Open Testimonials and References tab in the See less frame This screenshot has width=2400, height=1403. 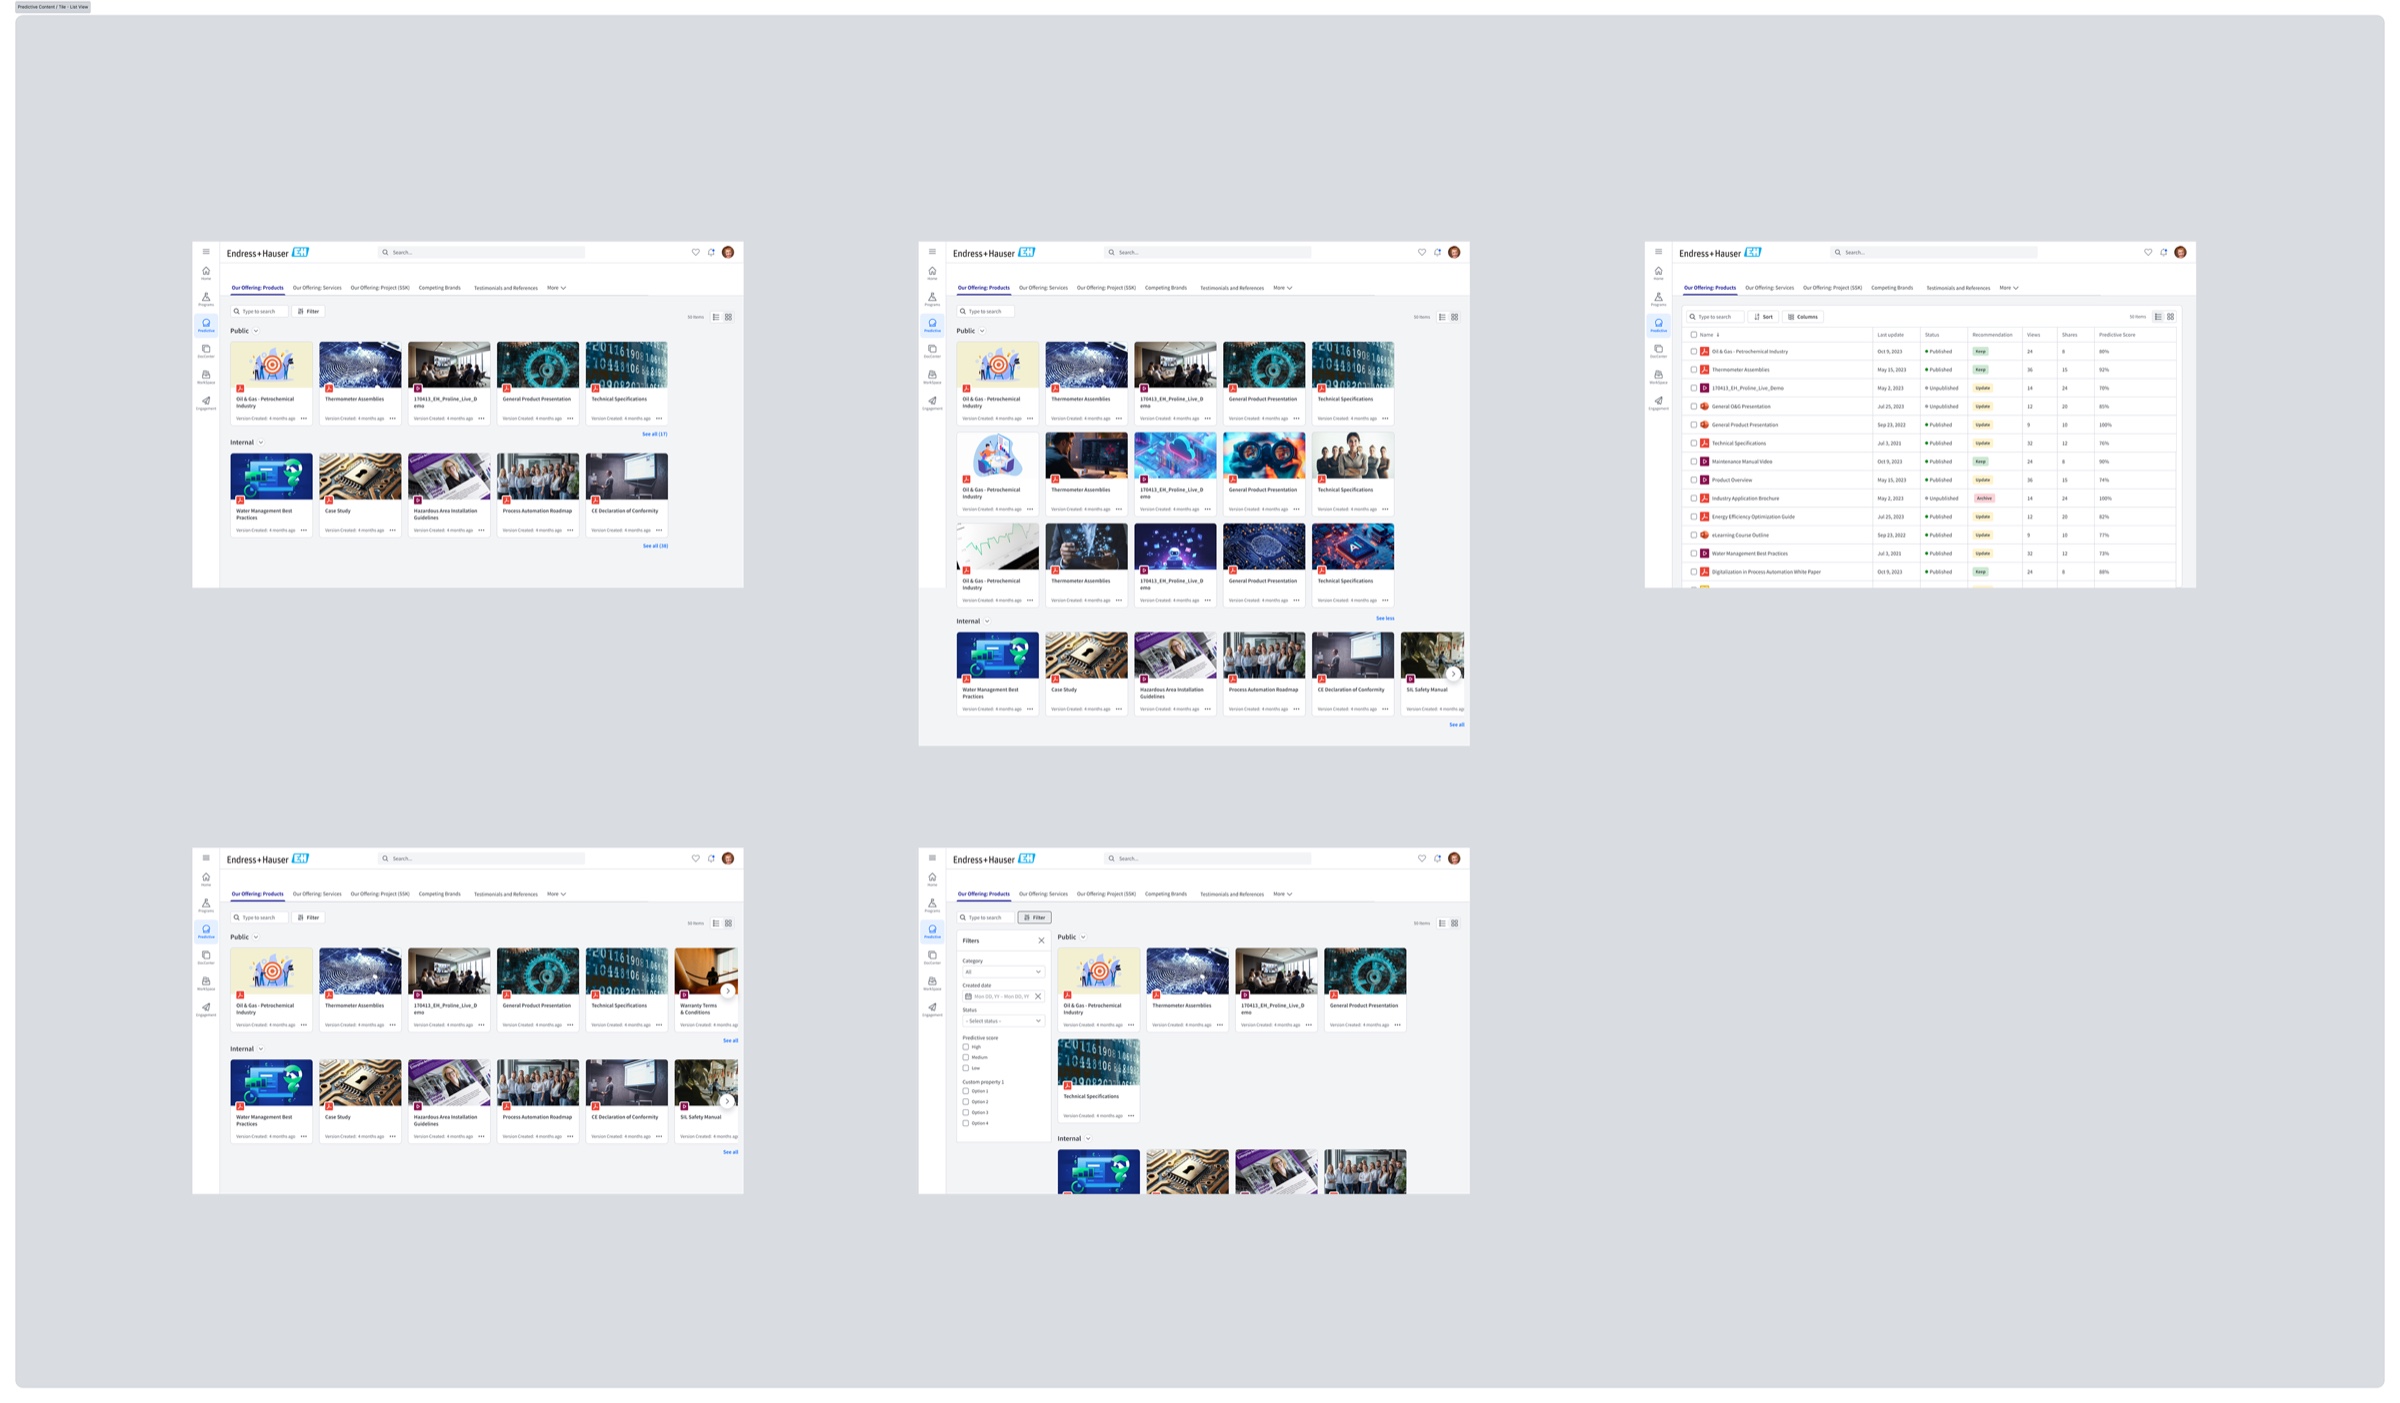(1232, 288)
